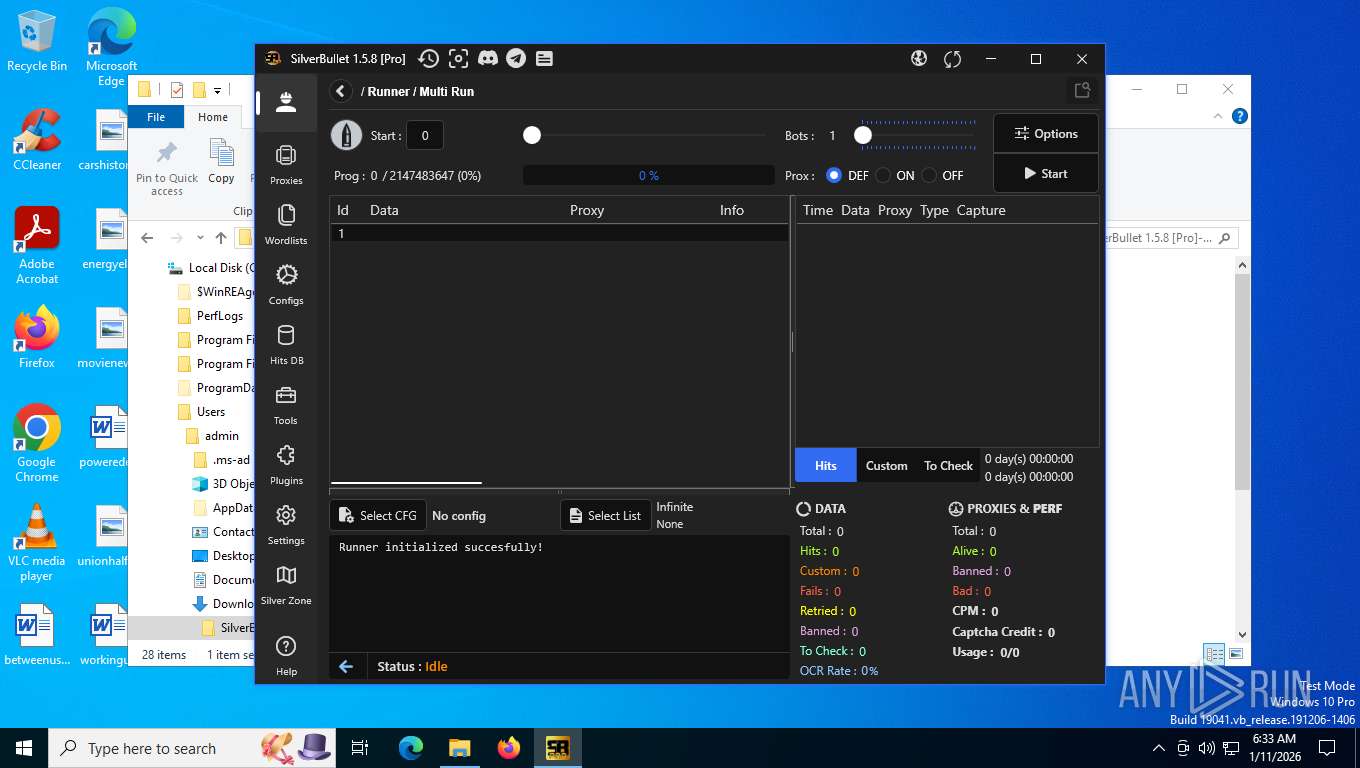Open Quick Access toolbar dropdown in Explorer
The height and width of the screenshot is (768, 1360).
(217, 90)
